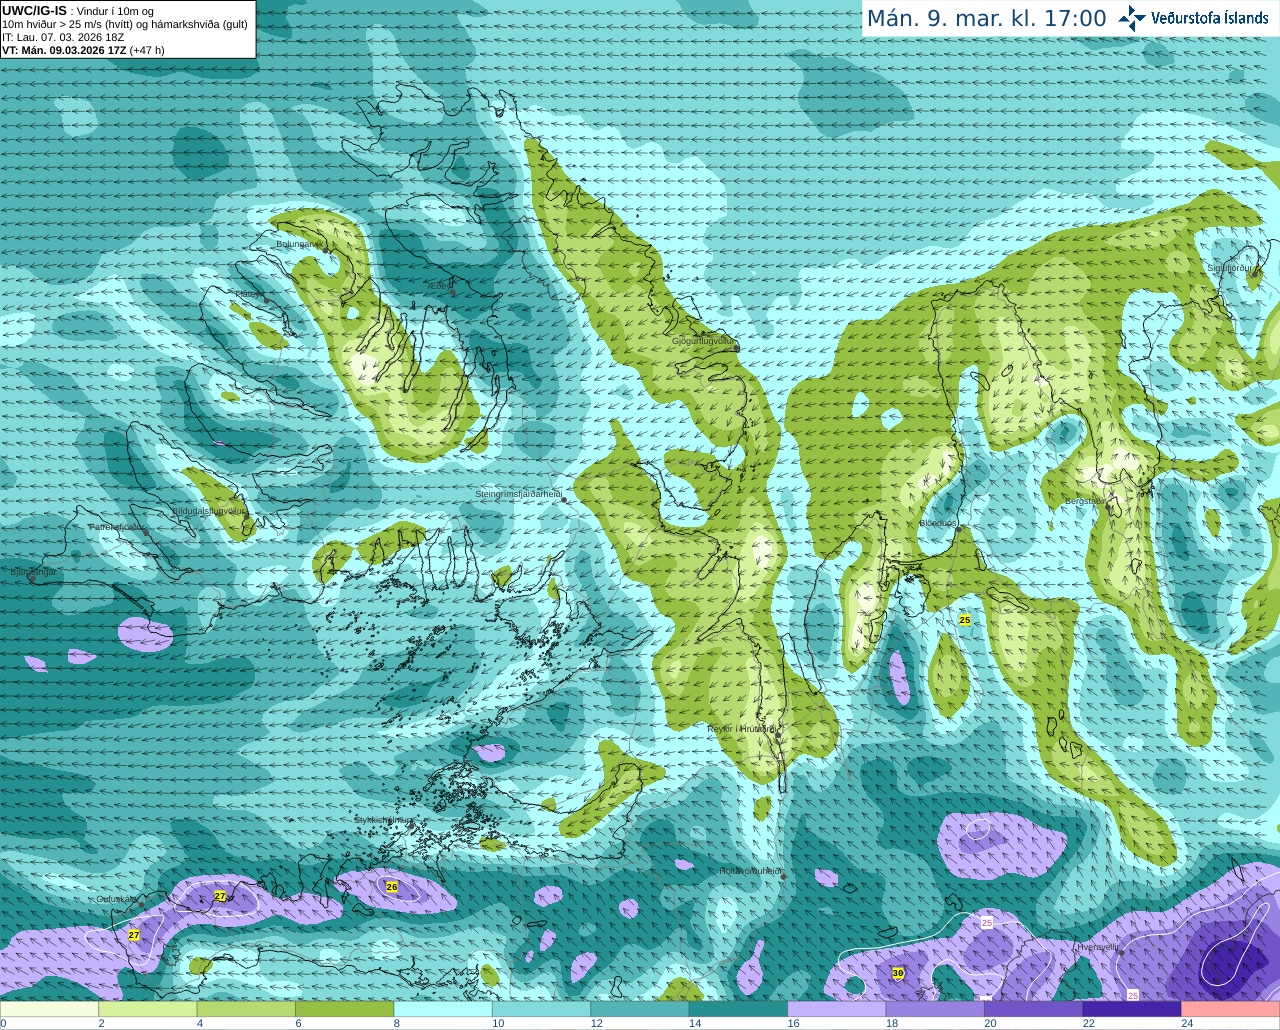Click the yellow 25 gust marker near Blönduós
Viewport: 1280px width, 1030px height.
(x=965, y=620)
